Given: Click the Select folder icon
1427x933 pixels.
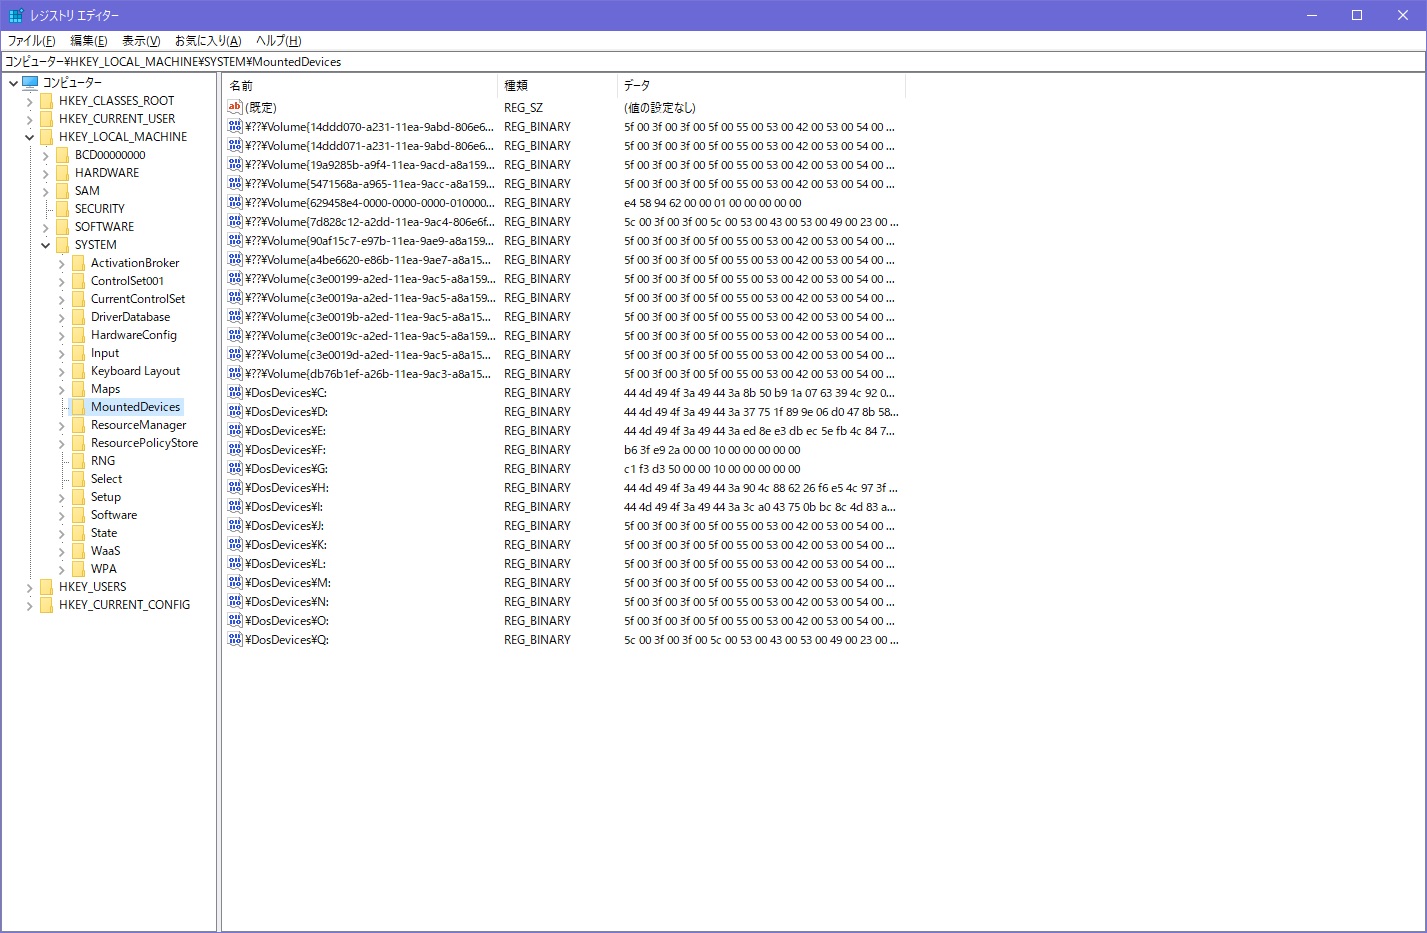Looking at the screenshot, I should [x=78, y=478].
